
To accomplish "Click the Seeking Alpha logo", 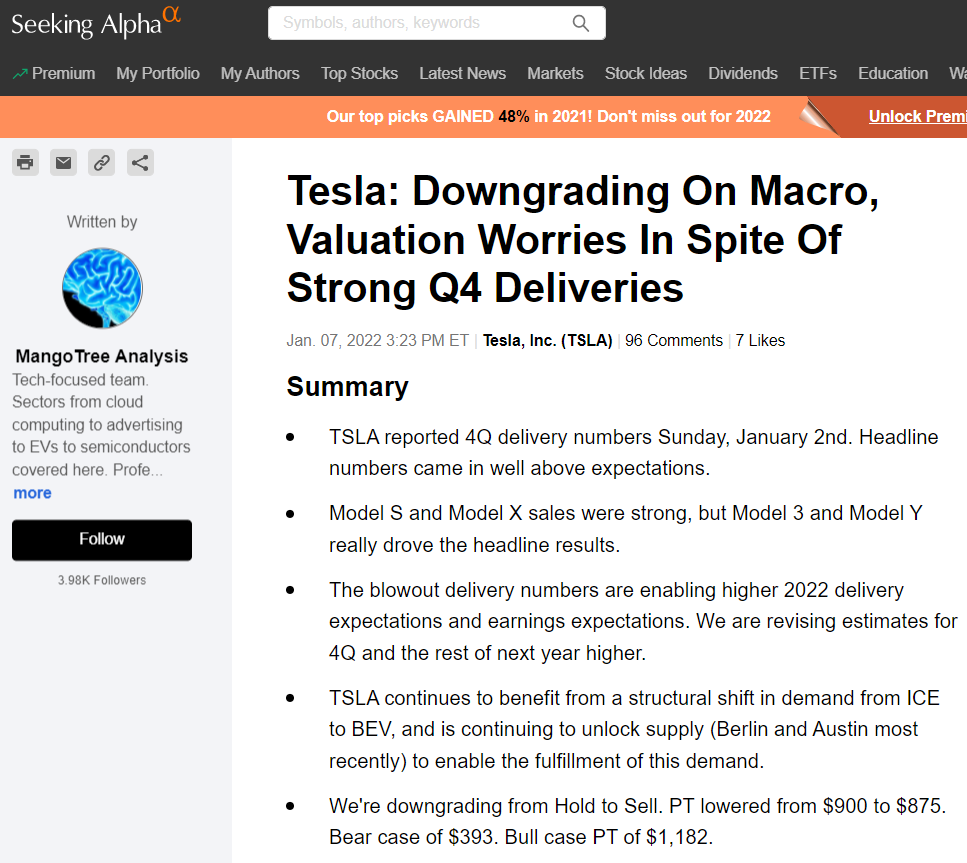I will (x=96, y=23).
